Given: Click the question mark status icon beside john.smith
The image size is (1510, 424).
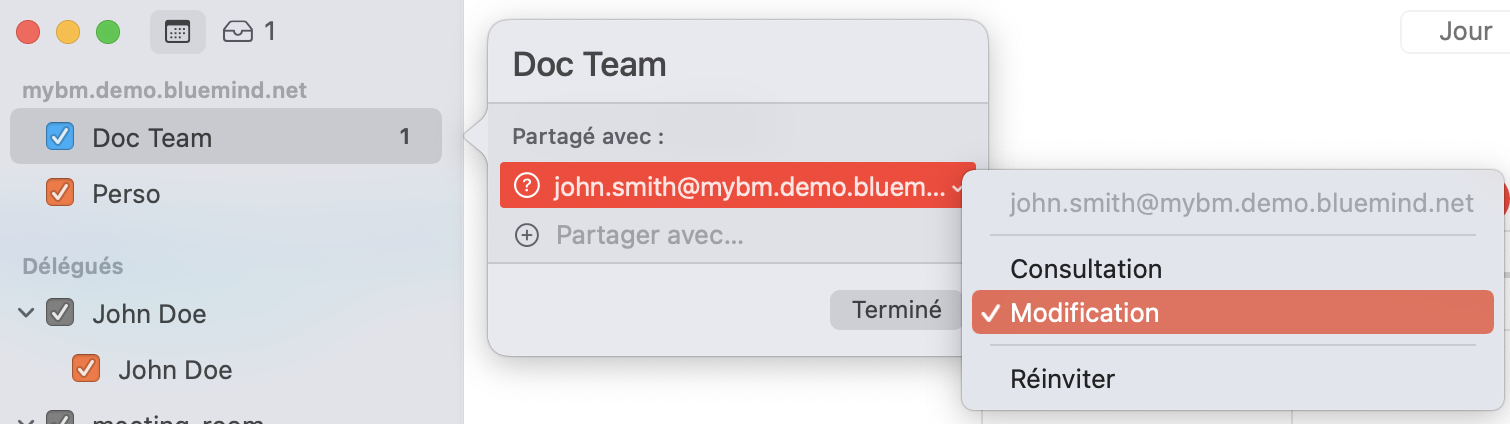Looking at the screenshot, I should pyautogui.click(x=526, y=186).
